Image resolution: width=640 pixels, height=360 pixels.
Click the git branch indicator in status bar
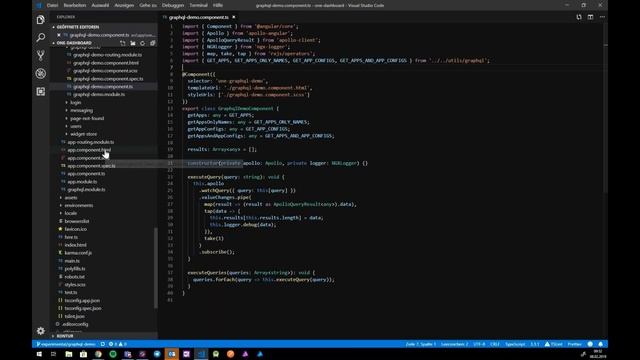[66, 344]
